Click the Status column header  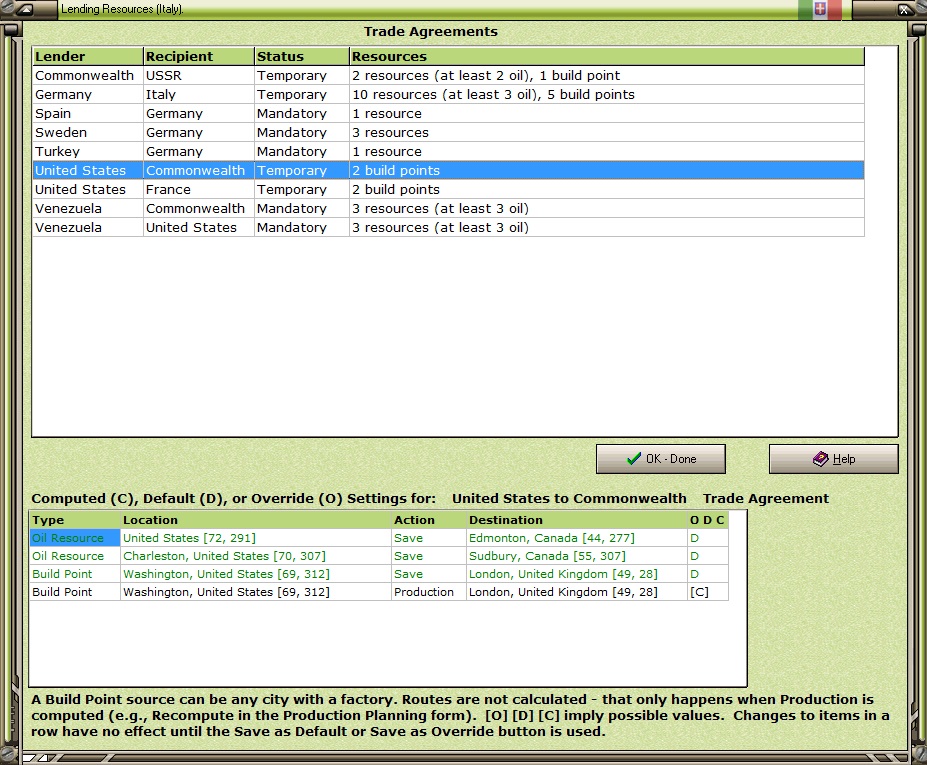(x=302, y=56)
